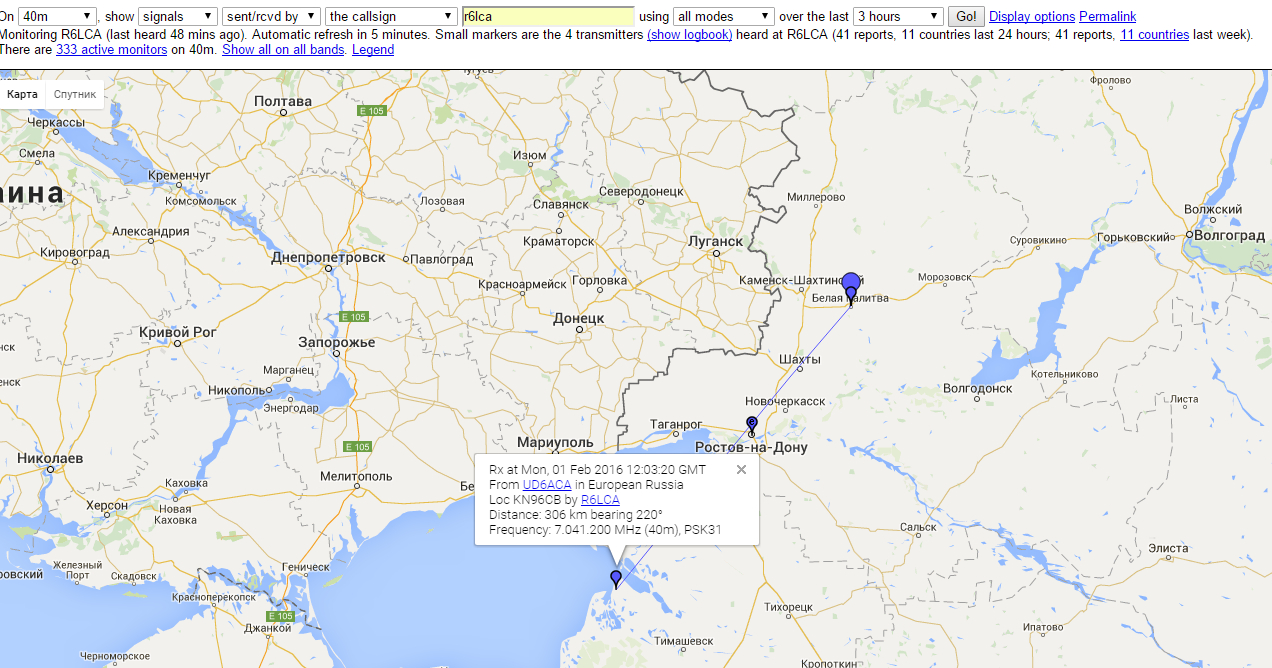Click the Донецк city label

click(579, 319)
